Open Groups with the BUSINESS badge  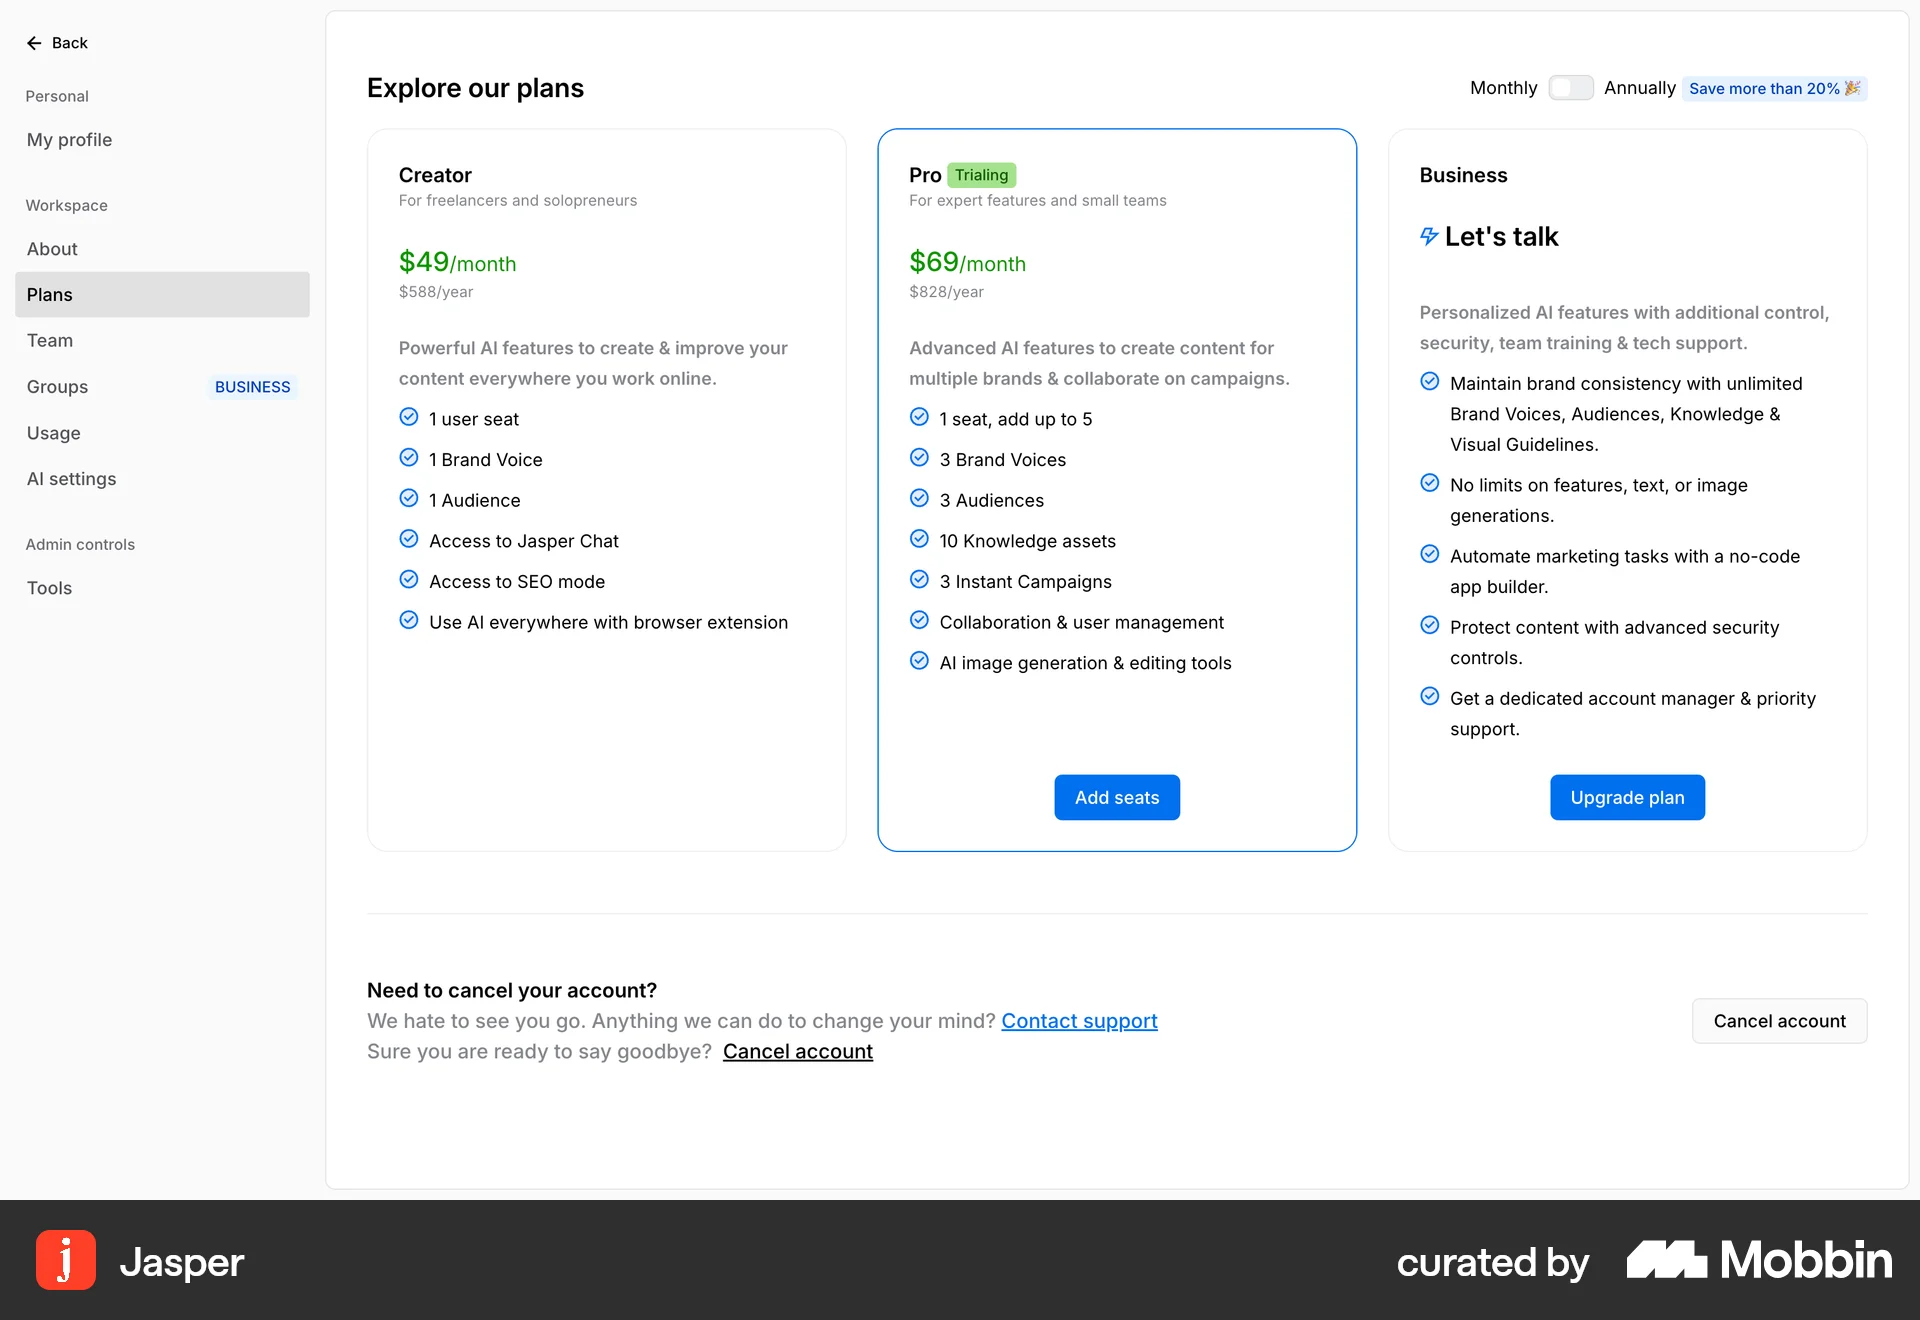(57, 387)
